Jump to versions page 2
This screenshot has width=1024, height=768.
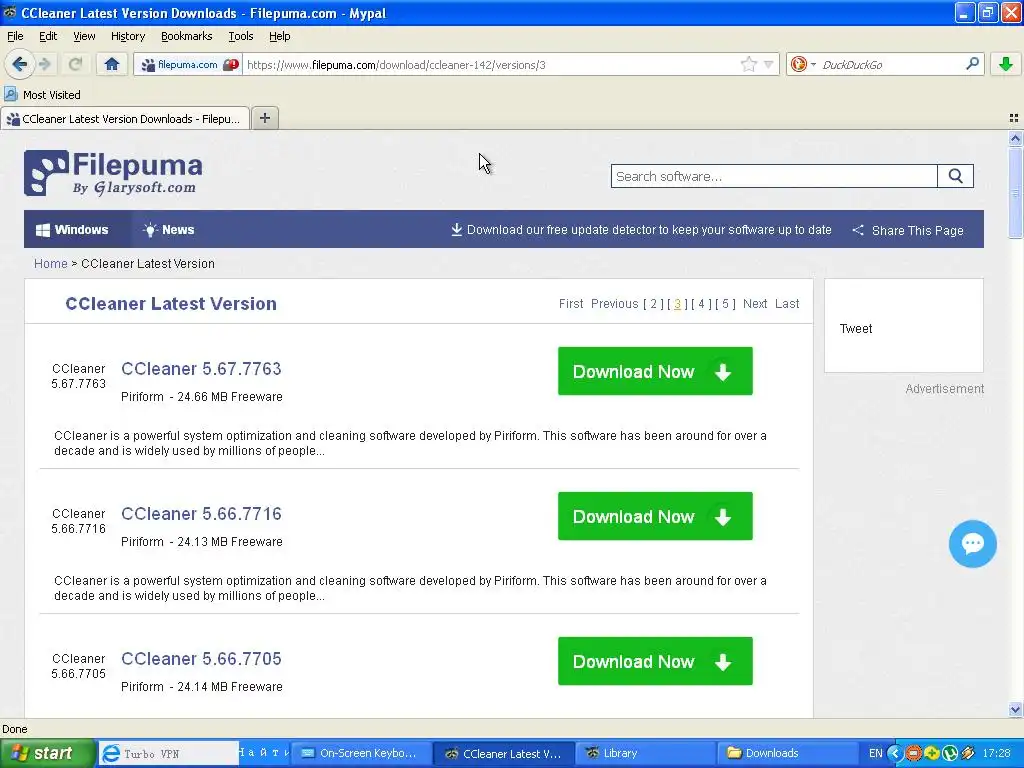(653, 304)
